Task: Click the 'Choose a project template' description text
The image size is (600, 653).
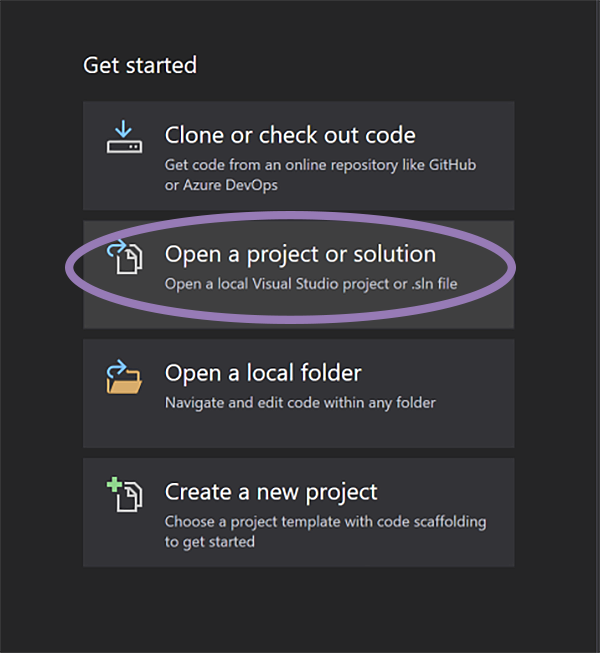Action: tap(325, 522)
